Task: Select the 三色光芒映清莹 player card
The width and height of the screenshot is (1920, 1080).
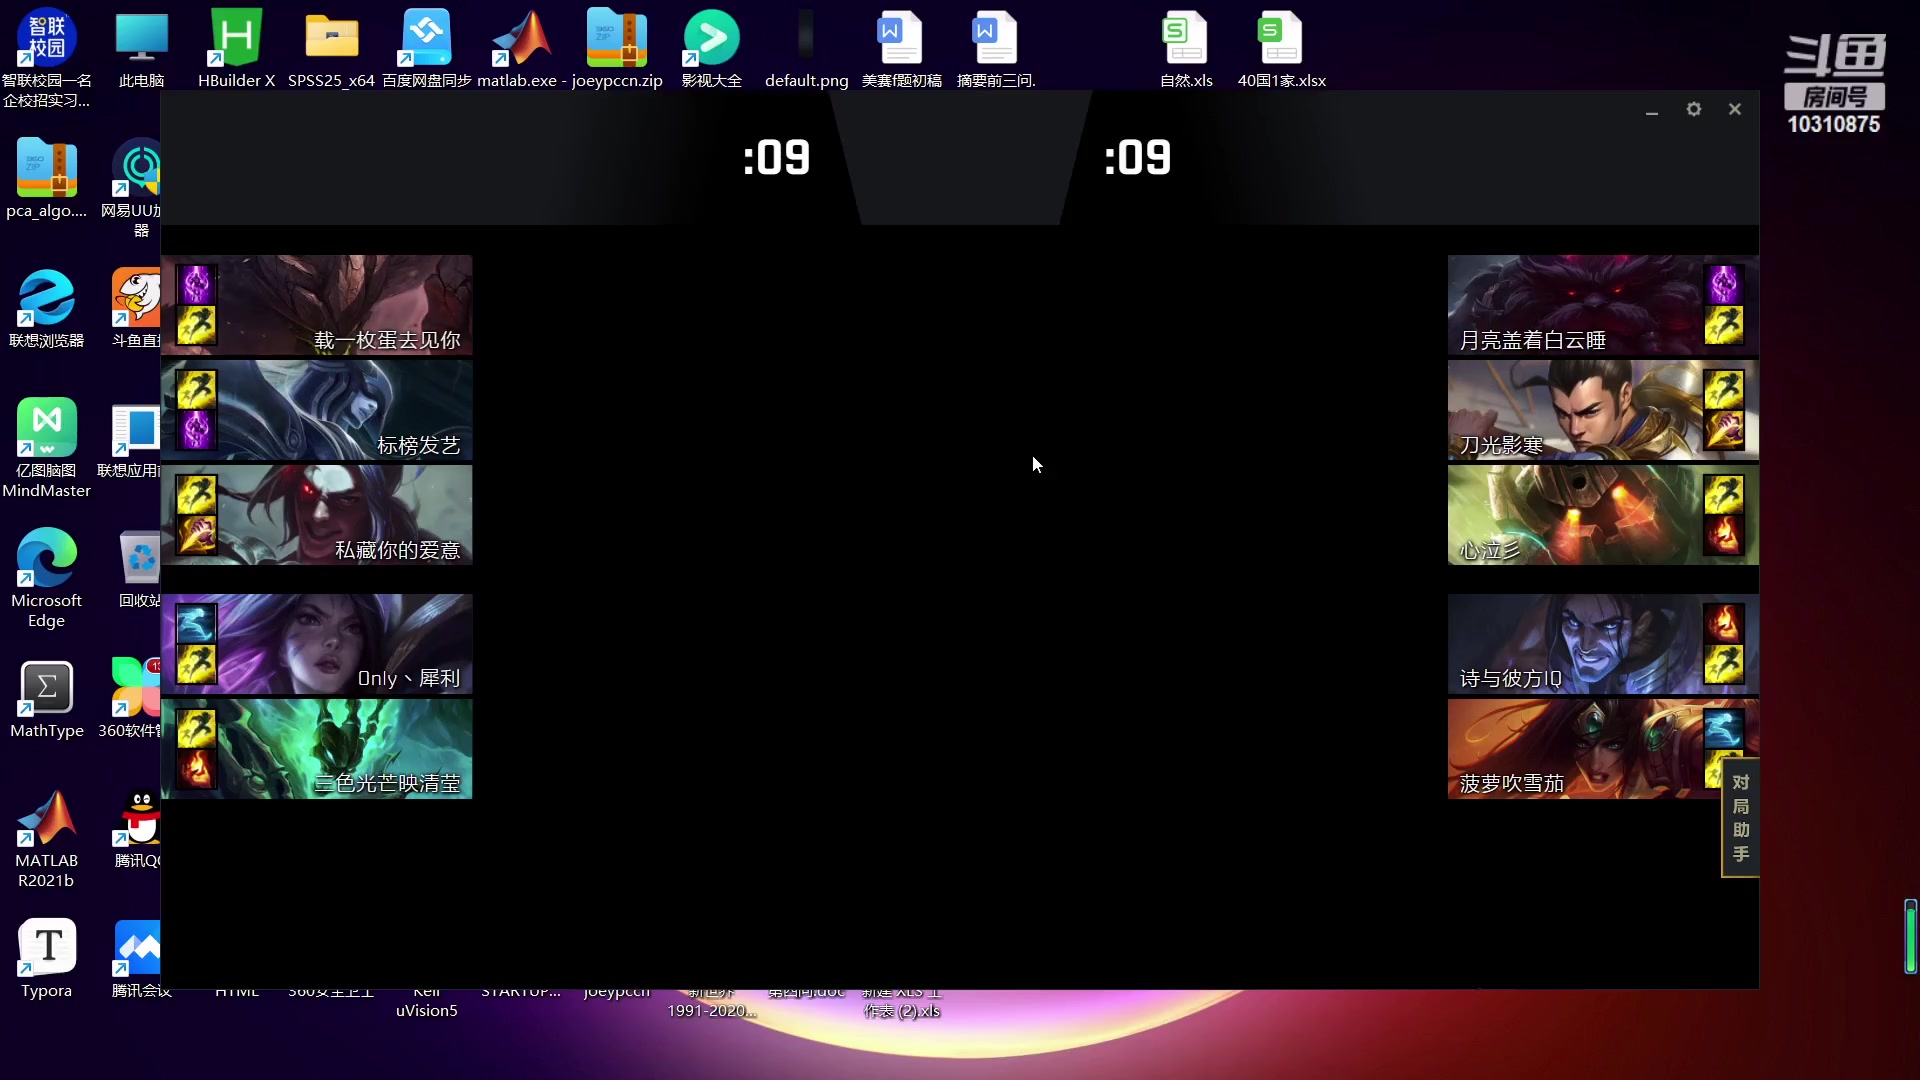Action: [x=316, y=749]
